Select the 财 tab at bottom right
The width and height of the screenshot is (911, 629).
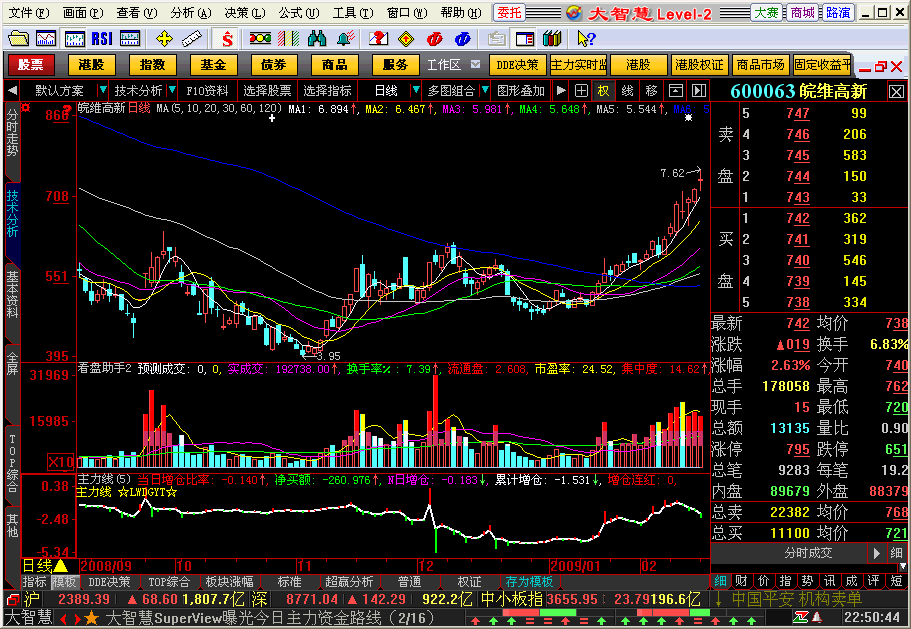coord(741,581)
